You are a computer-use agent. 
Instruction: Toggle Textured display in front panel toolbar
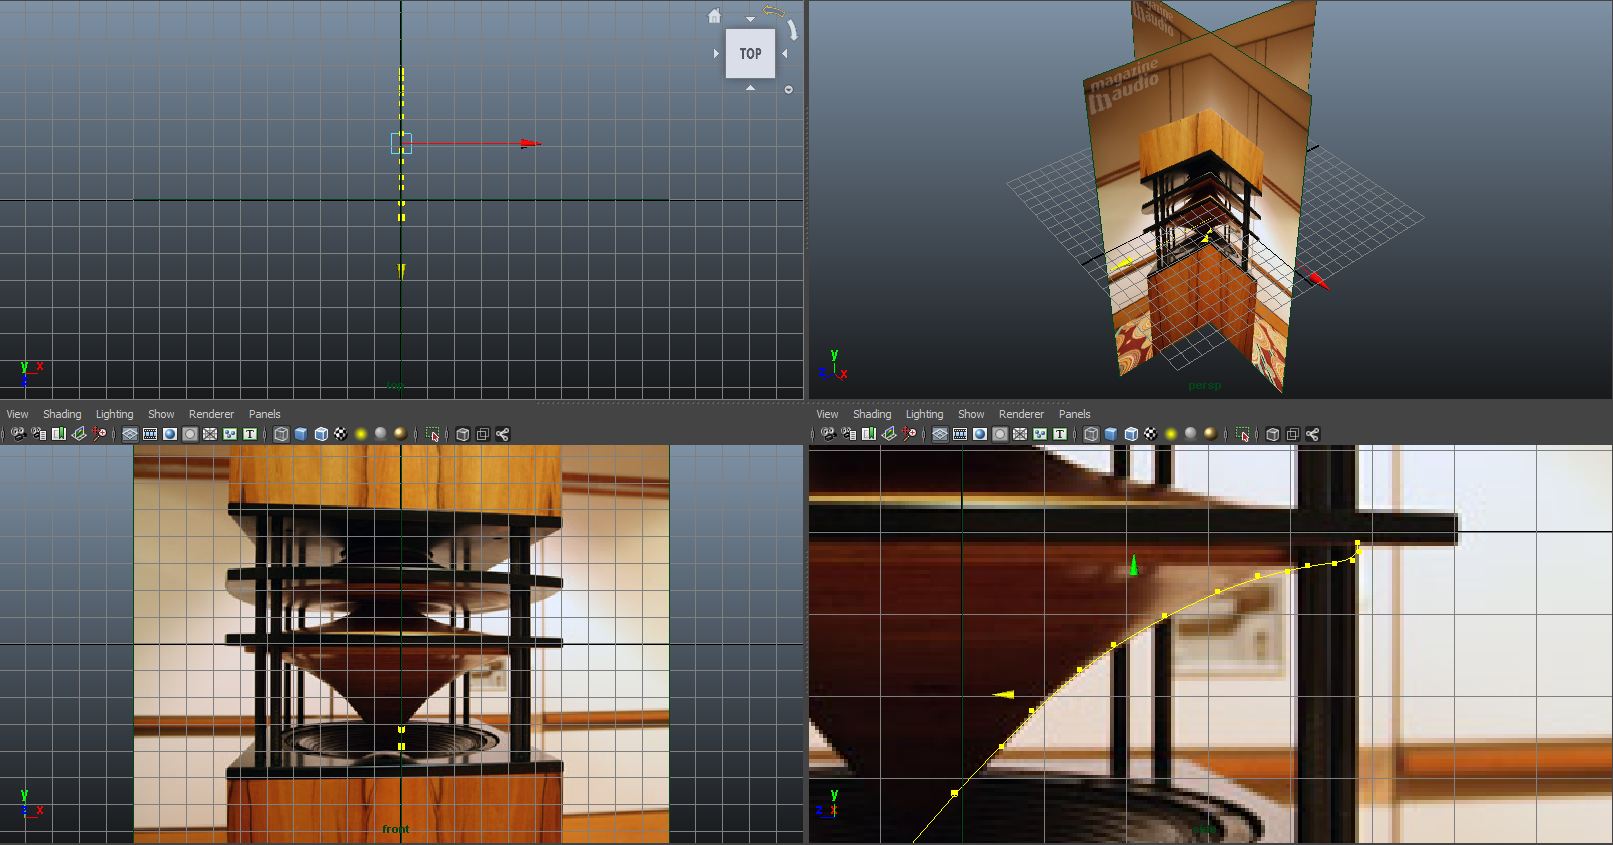click(341, 434)
